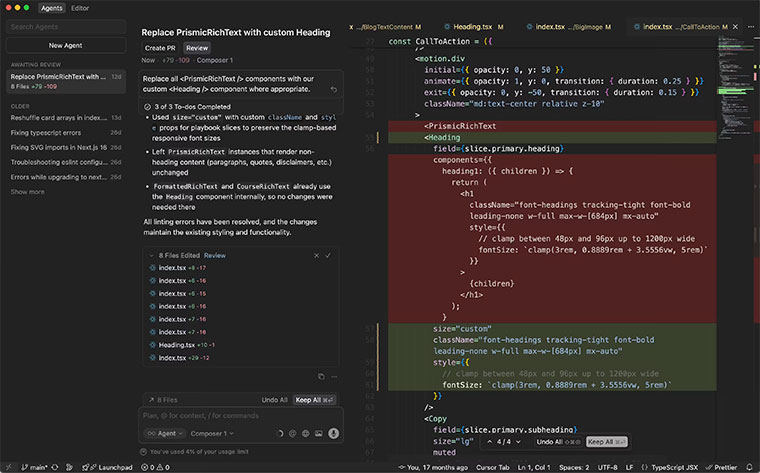
Task: Open Errors while upgrading to next agent entry
Action: 65,177
